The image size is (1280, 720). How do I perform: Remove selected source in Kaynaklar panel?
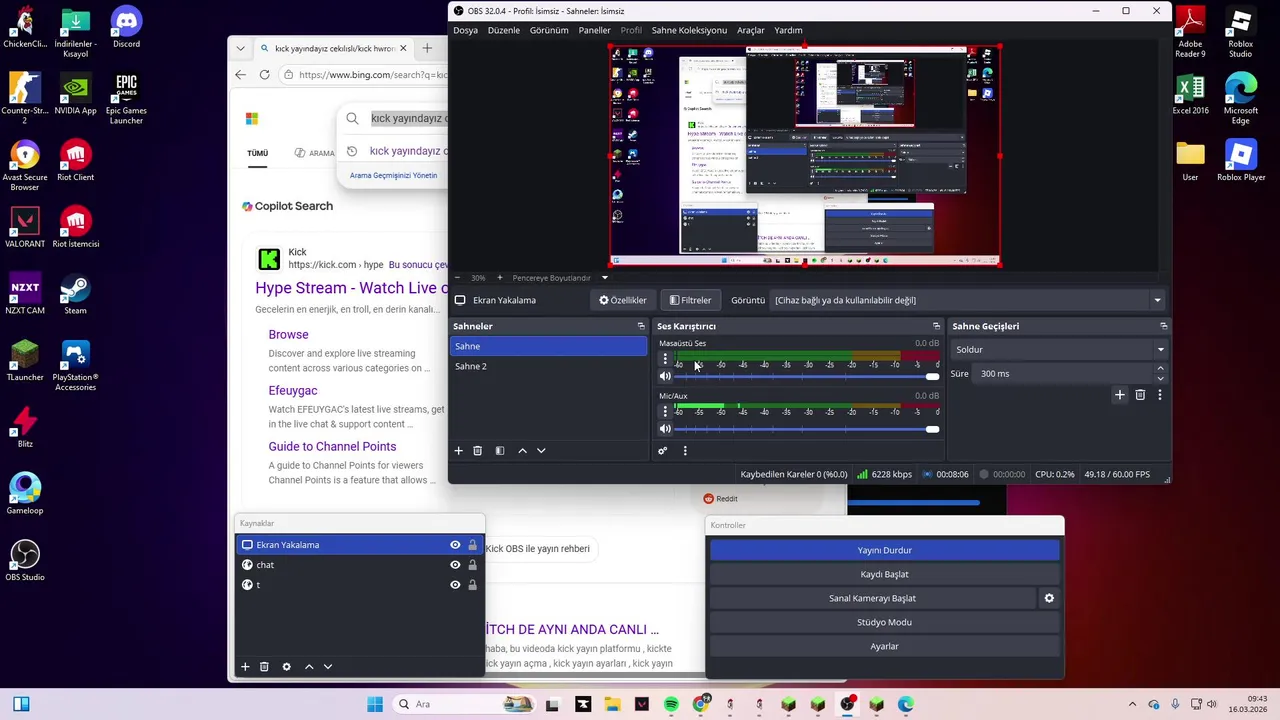click(264, 667)
